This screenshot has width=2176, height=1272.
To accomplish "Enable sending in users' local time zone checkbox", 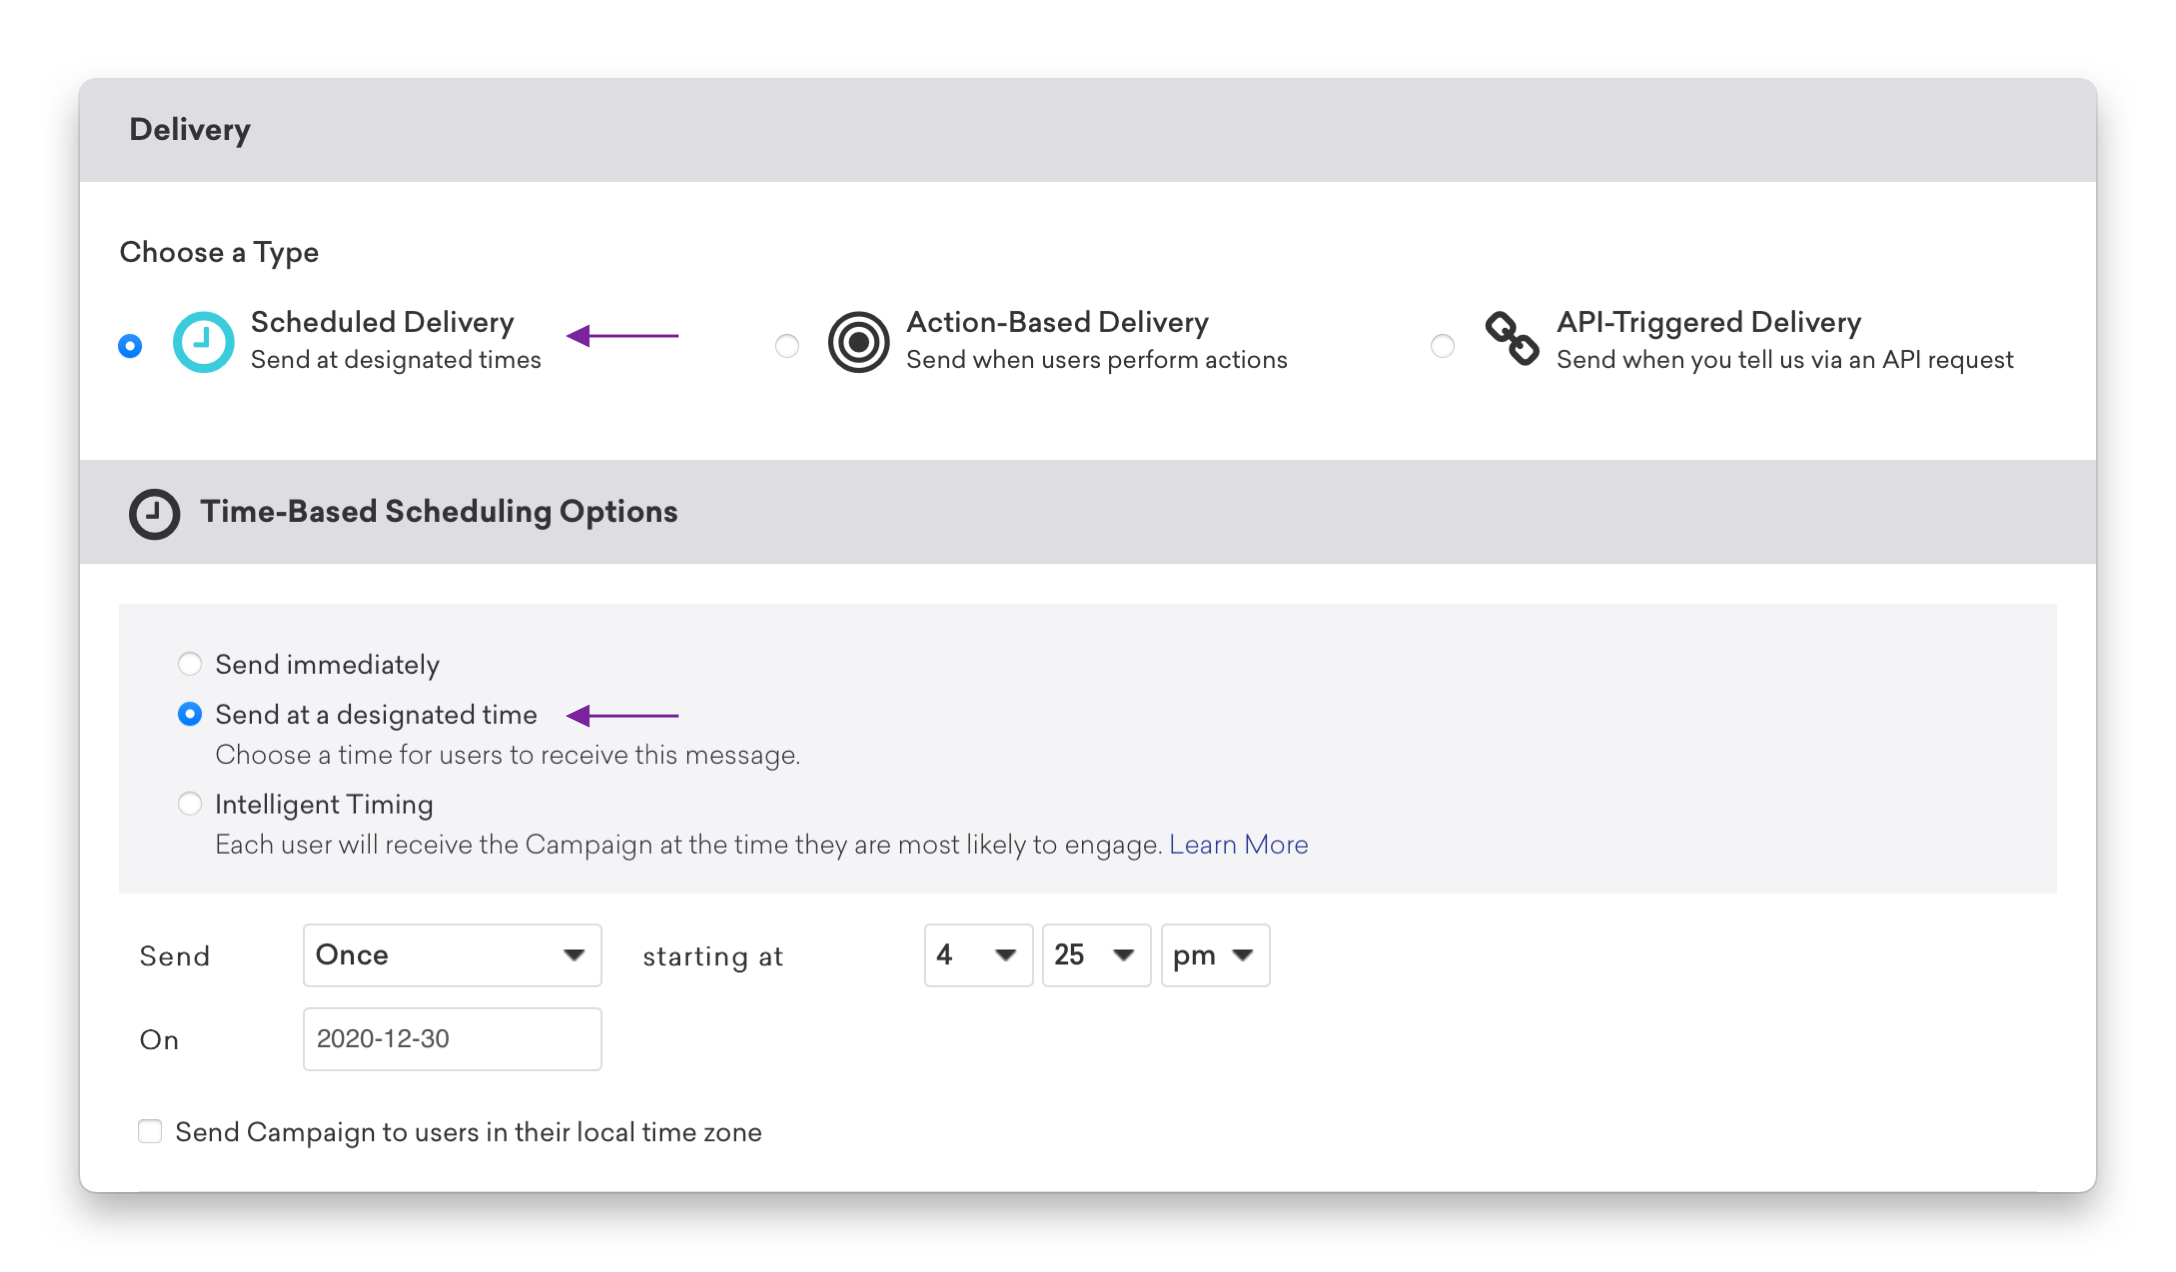I will coord(150,1131).
